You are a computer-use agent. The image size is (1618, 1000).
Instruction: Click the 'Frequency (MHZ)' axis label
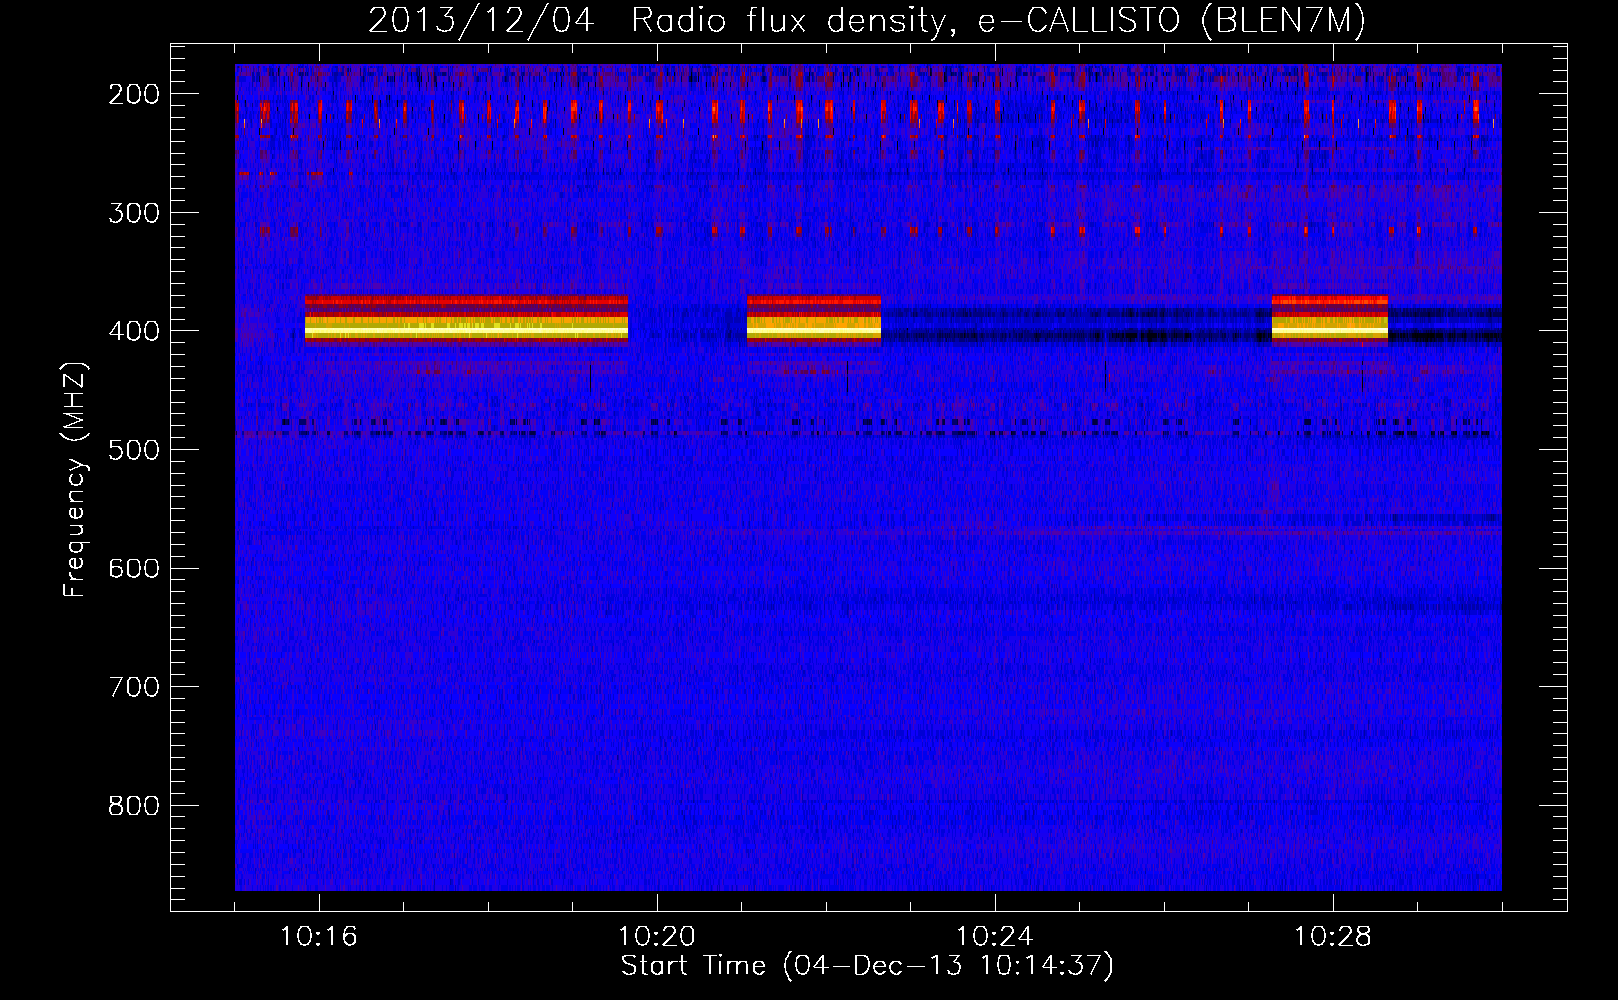(x=76, y=480)
